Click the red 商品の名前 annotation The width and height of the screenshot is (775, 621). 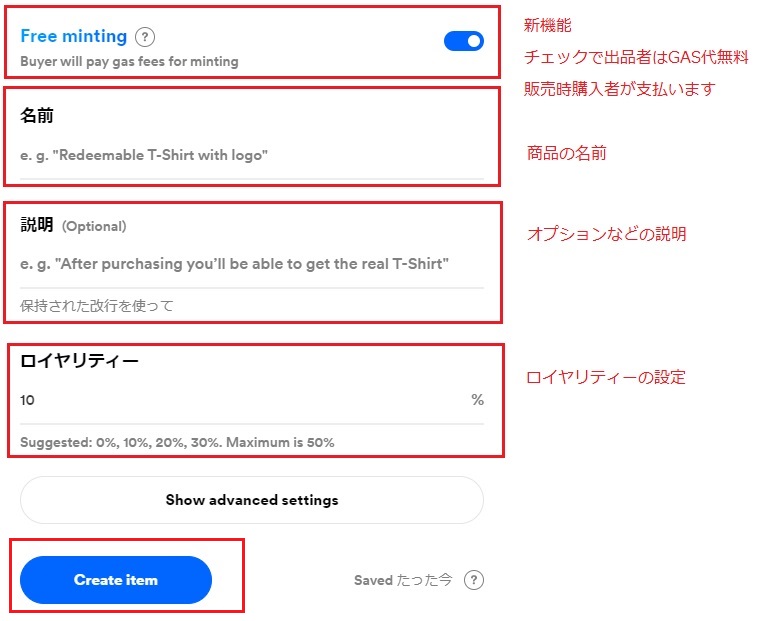[566, 153]
